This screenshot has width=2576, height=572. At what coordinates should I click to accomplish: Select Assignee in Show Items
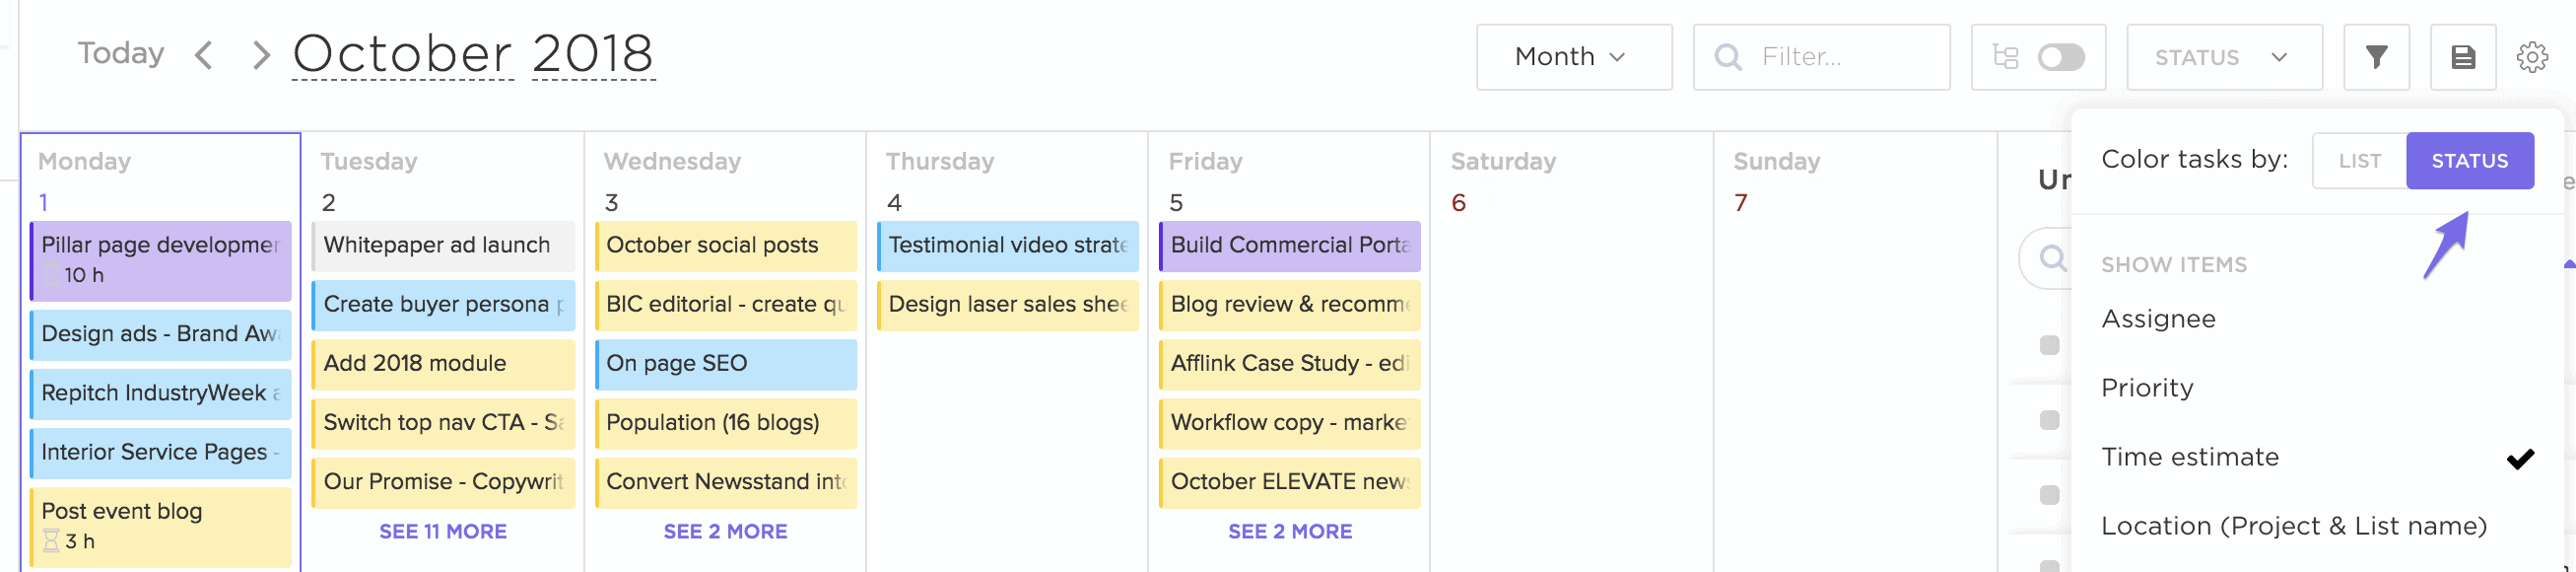pos(2158,319)
